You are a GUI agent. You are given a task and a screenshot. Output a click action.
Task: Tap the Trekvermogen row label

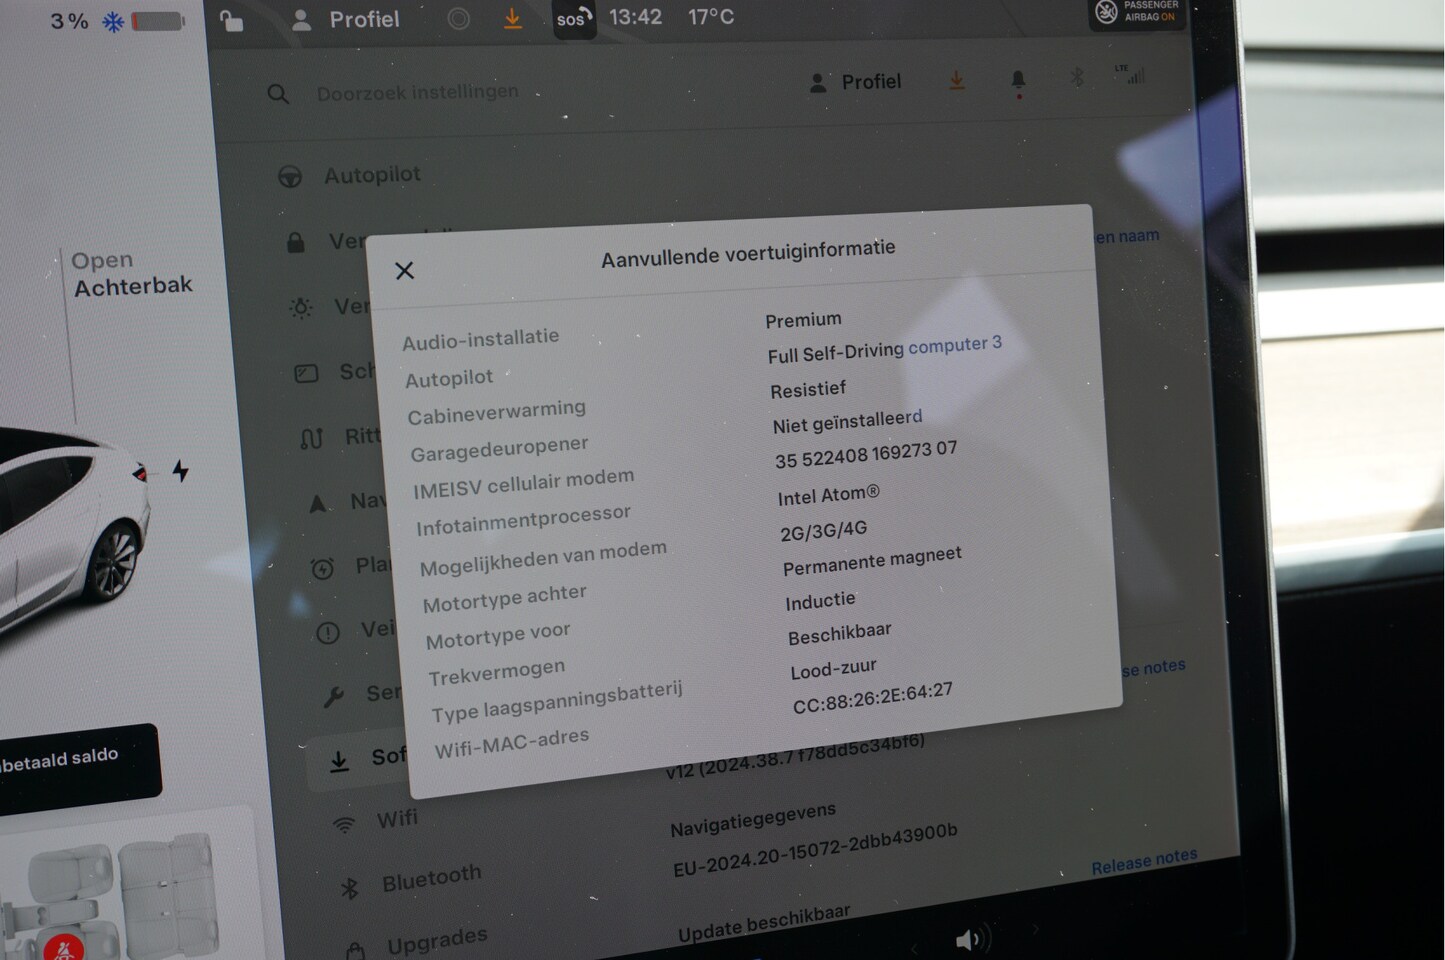[497, 672]
